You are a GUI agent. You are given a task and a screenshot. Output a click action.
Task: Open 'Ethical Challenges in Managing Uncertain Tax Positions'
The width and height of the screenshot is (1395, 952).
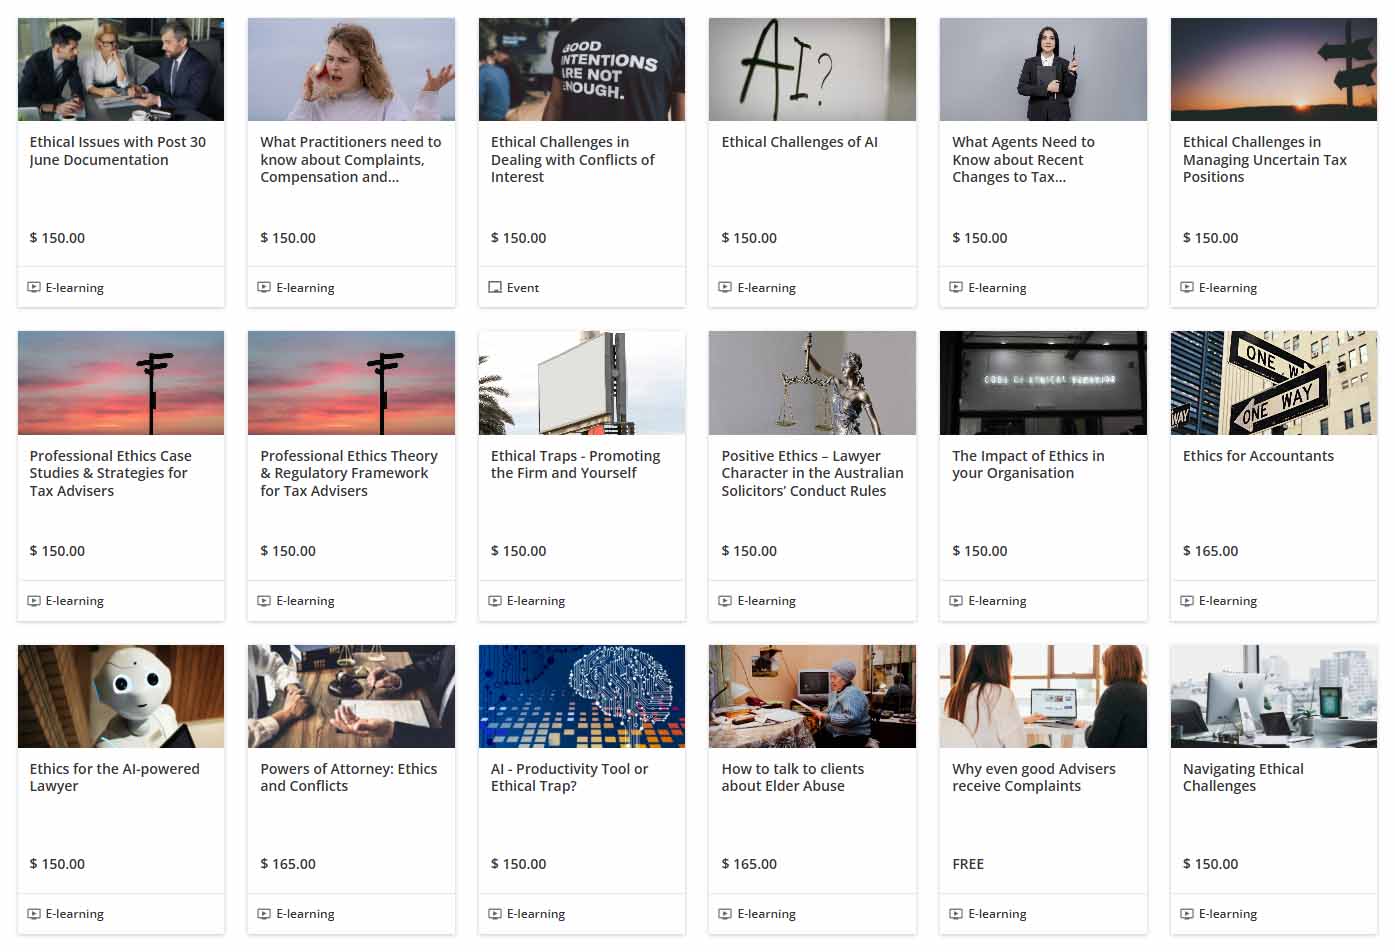coord(1264,160)
